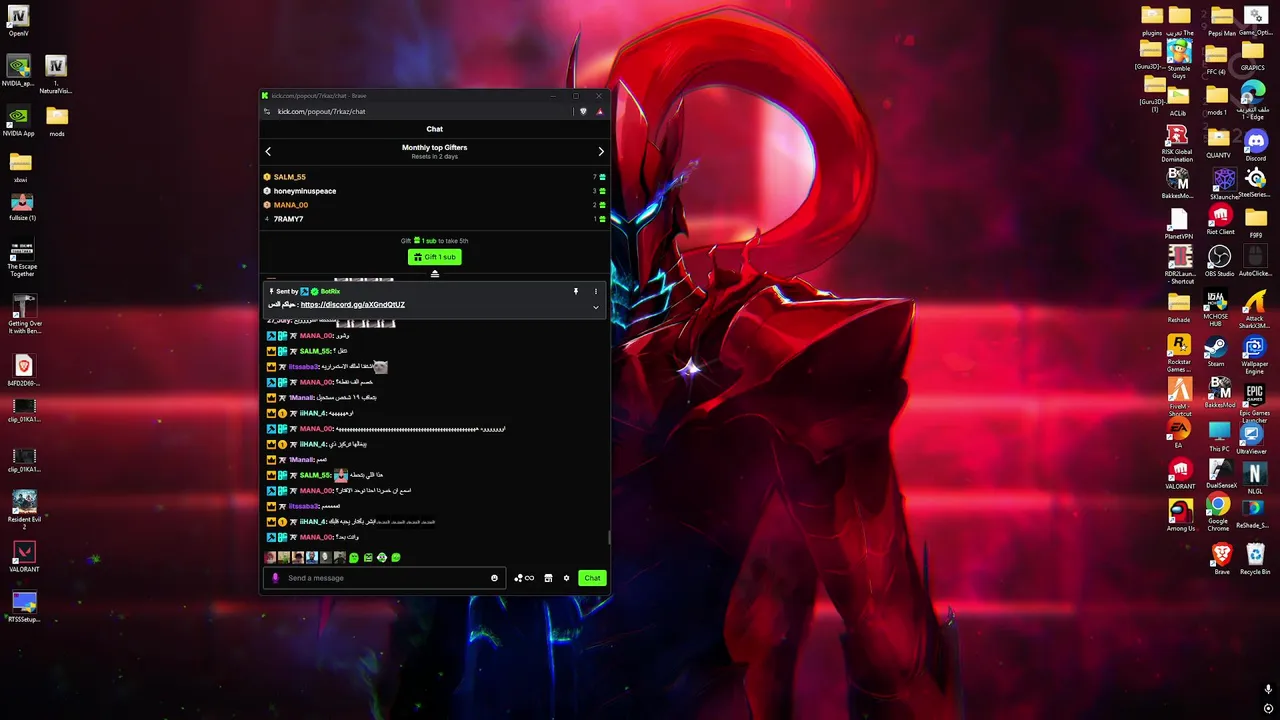Image resolution: width=1280 pixels, height=720 pixels.
Task: Open Google Chrome desktop shortcut
Action: (x=1218, y=511)
